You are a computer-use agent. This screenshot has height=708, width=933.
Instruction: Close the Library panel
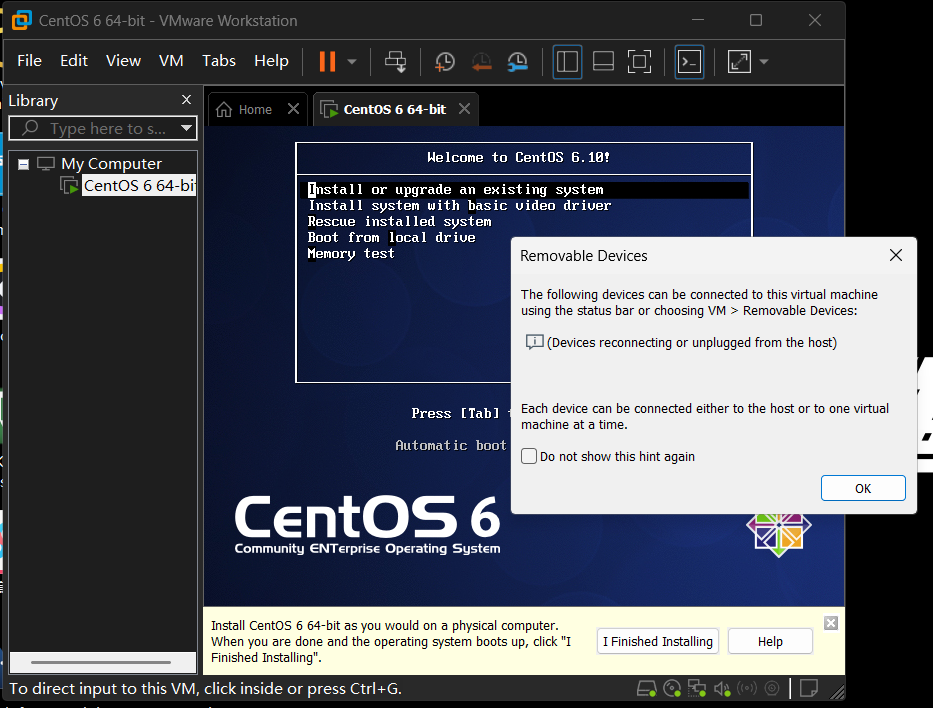(x=186, y=99)
